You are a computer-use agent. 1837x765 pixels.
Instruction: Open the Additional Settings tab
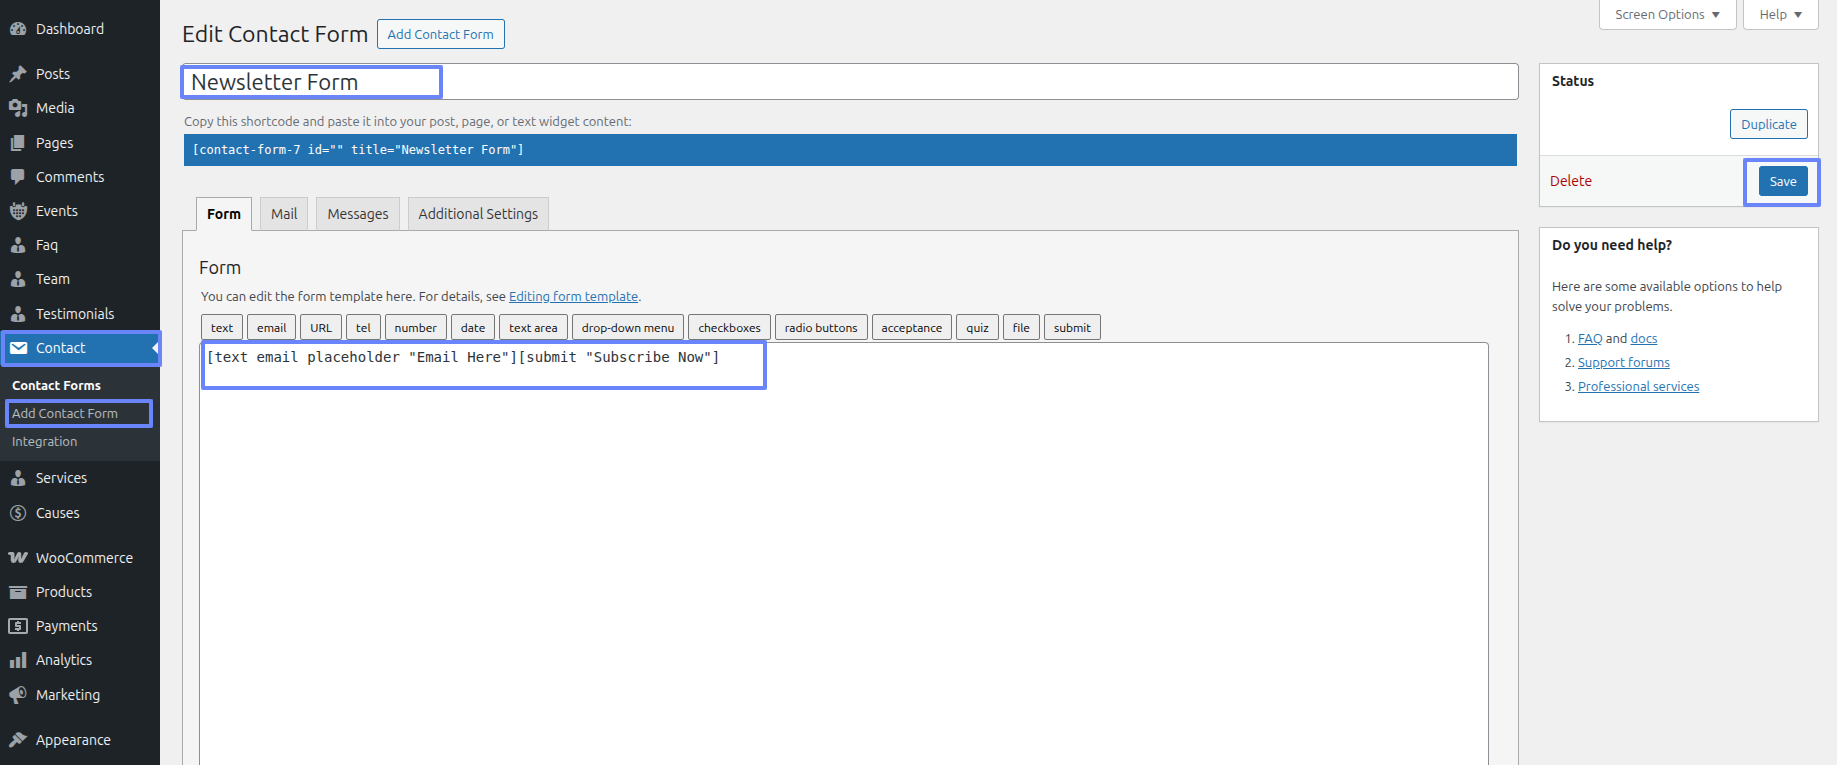478,214
